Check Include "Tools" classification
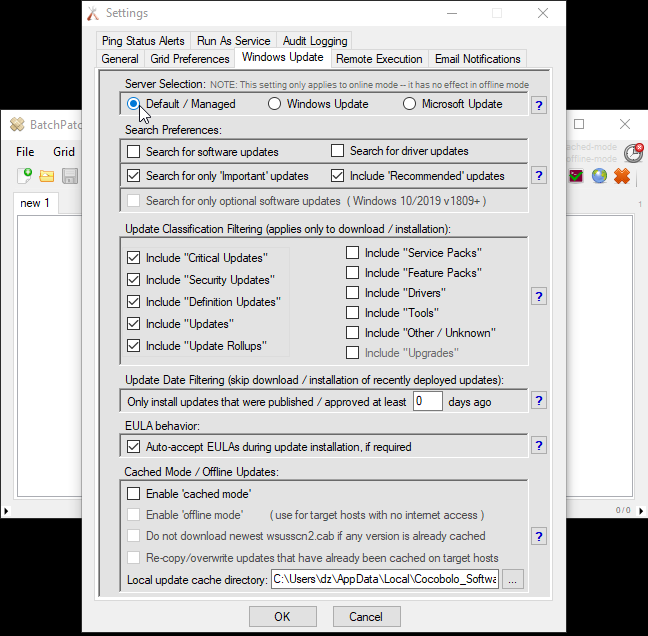648x636 pixels. (x=353, y=313)
